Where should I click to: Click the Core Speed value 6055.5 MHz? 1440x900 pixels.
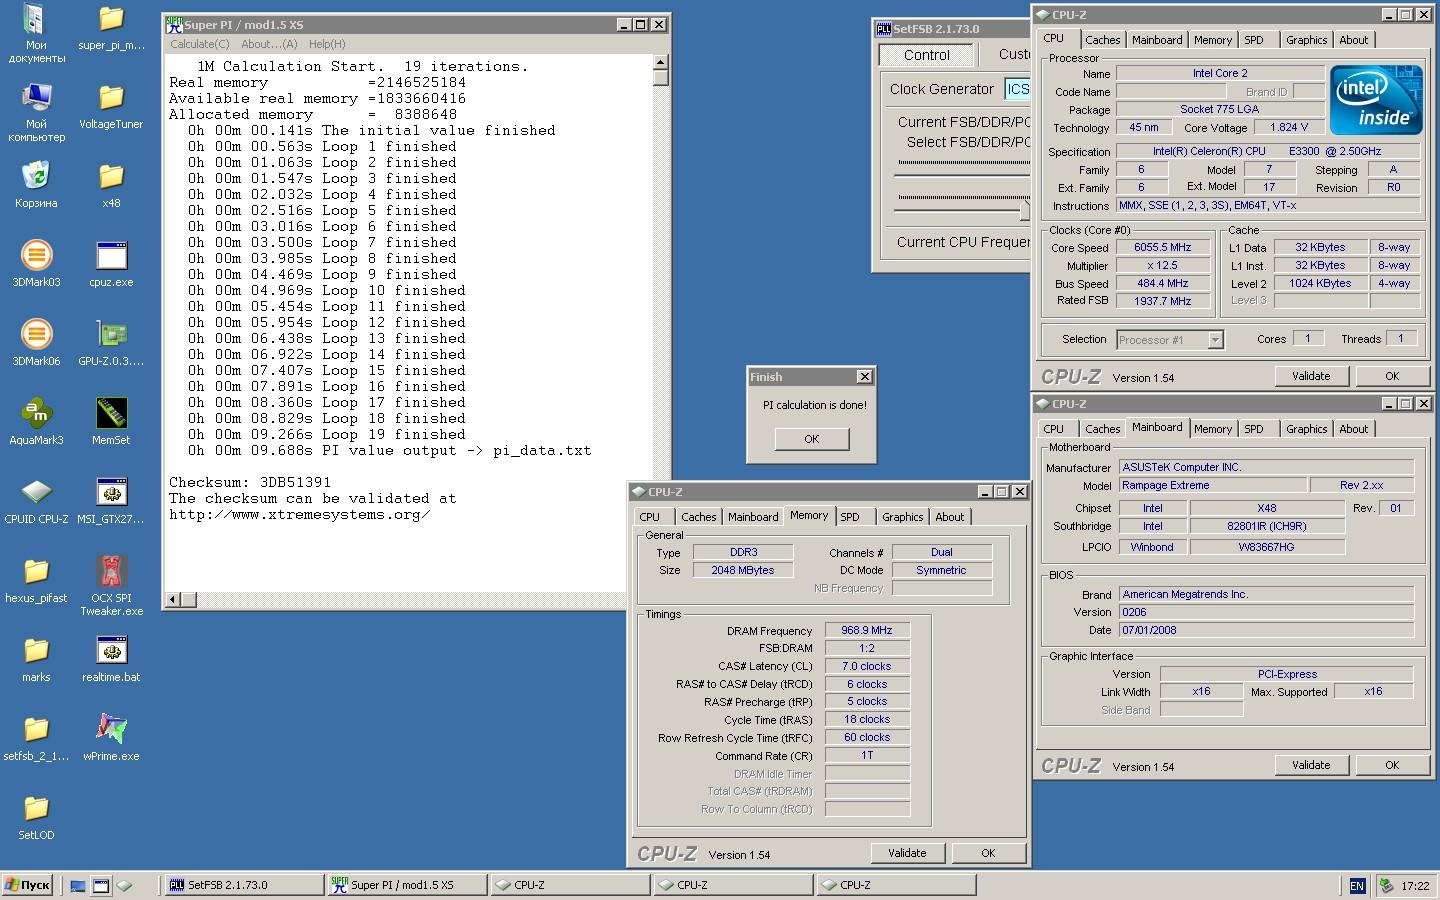coord(1162,247)
